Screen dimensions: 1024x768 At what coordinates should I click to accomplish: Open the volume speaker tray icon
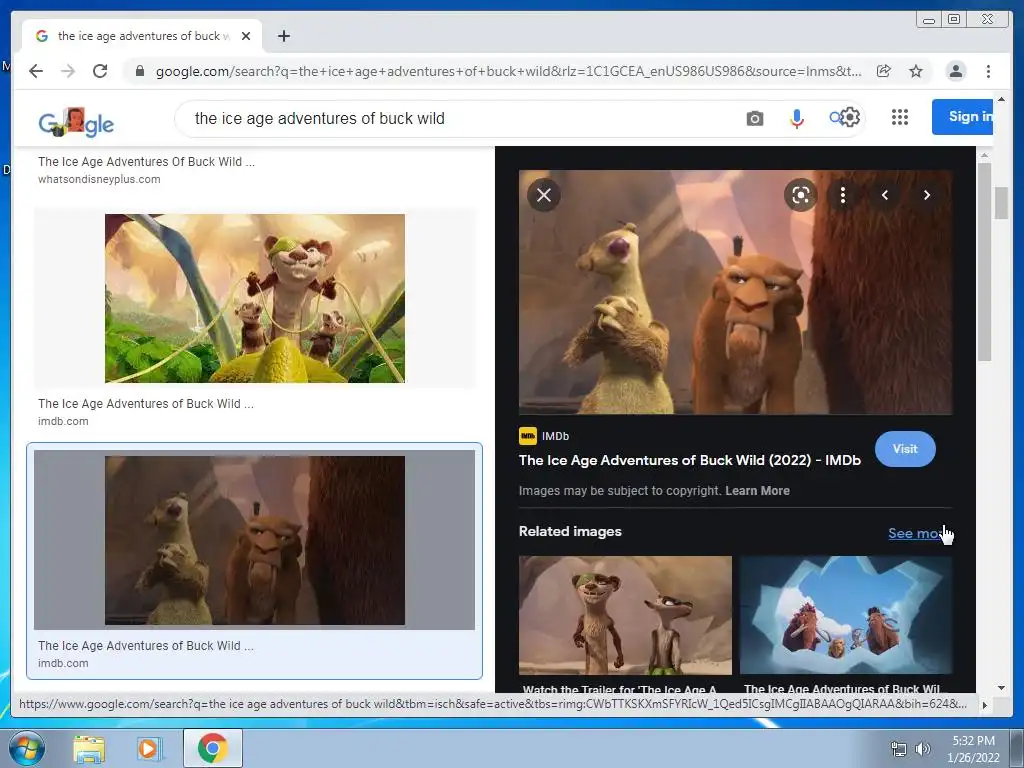(x=922, y=750)
